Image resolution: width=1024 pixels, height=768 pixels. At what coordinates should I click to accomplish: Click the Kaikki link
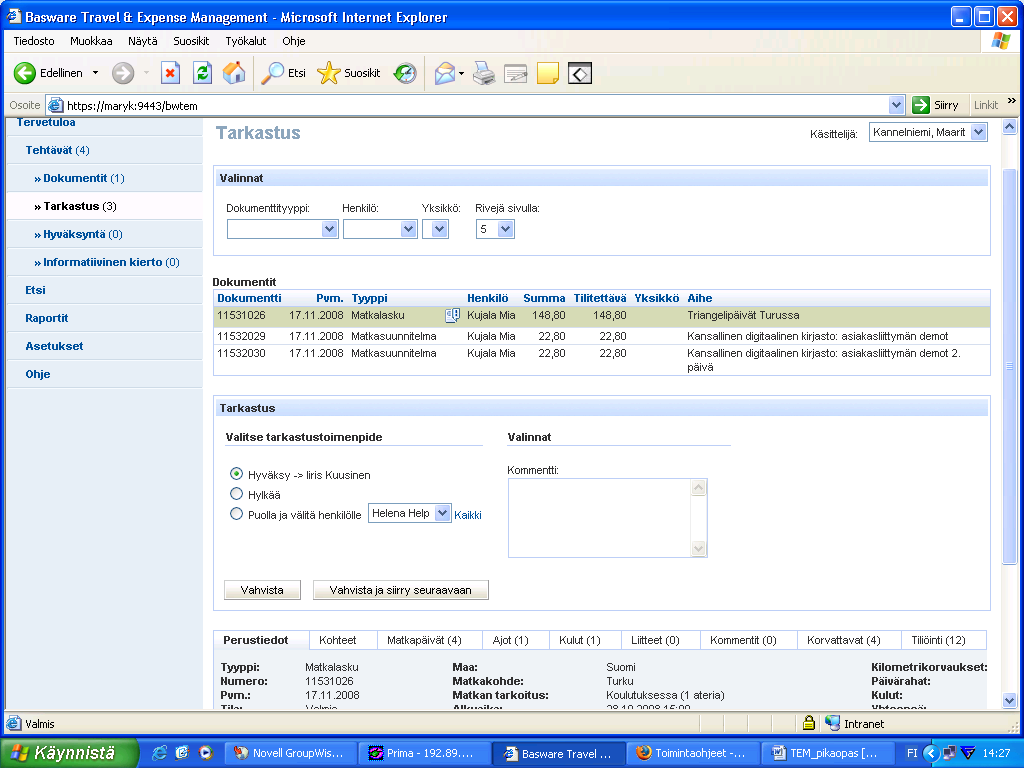coord(468,515)
